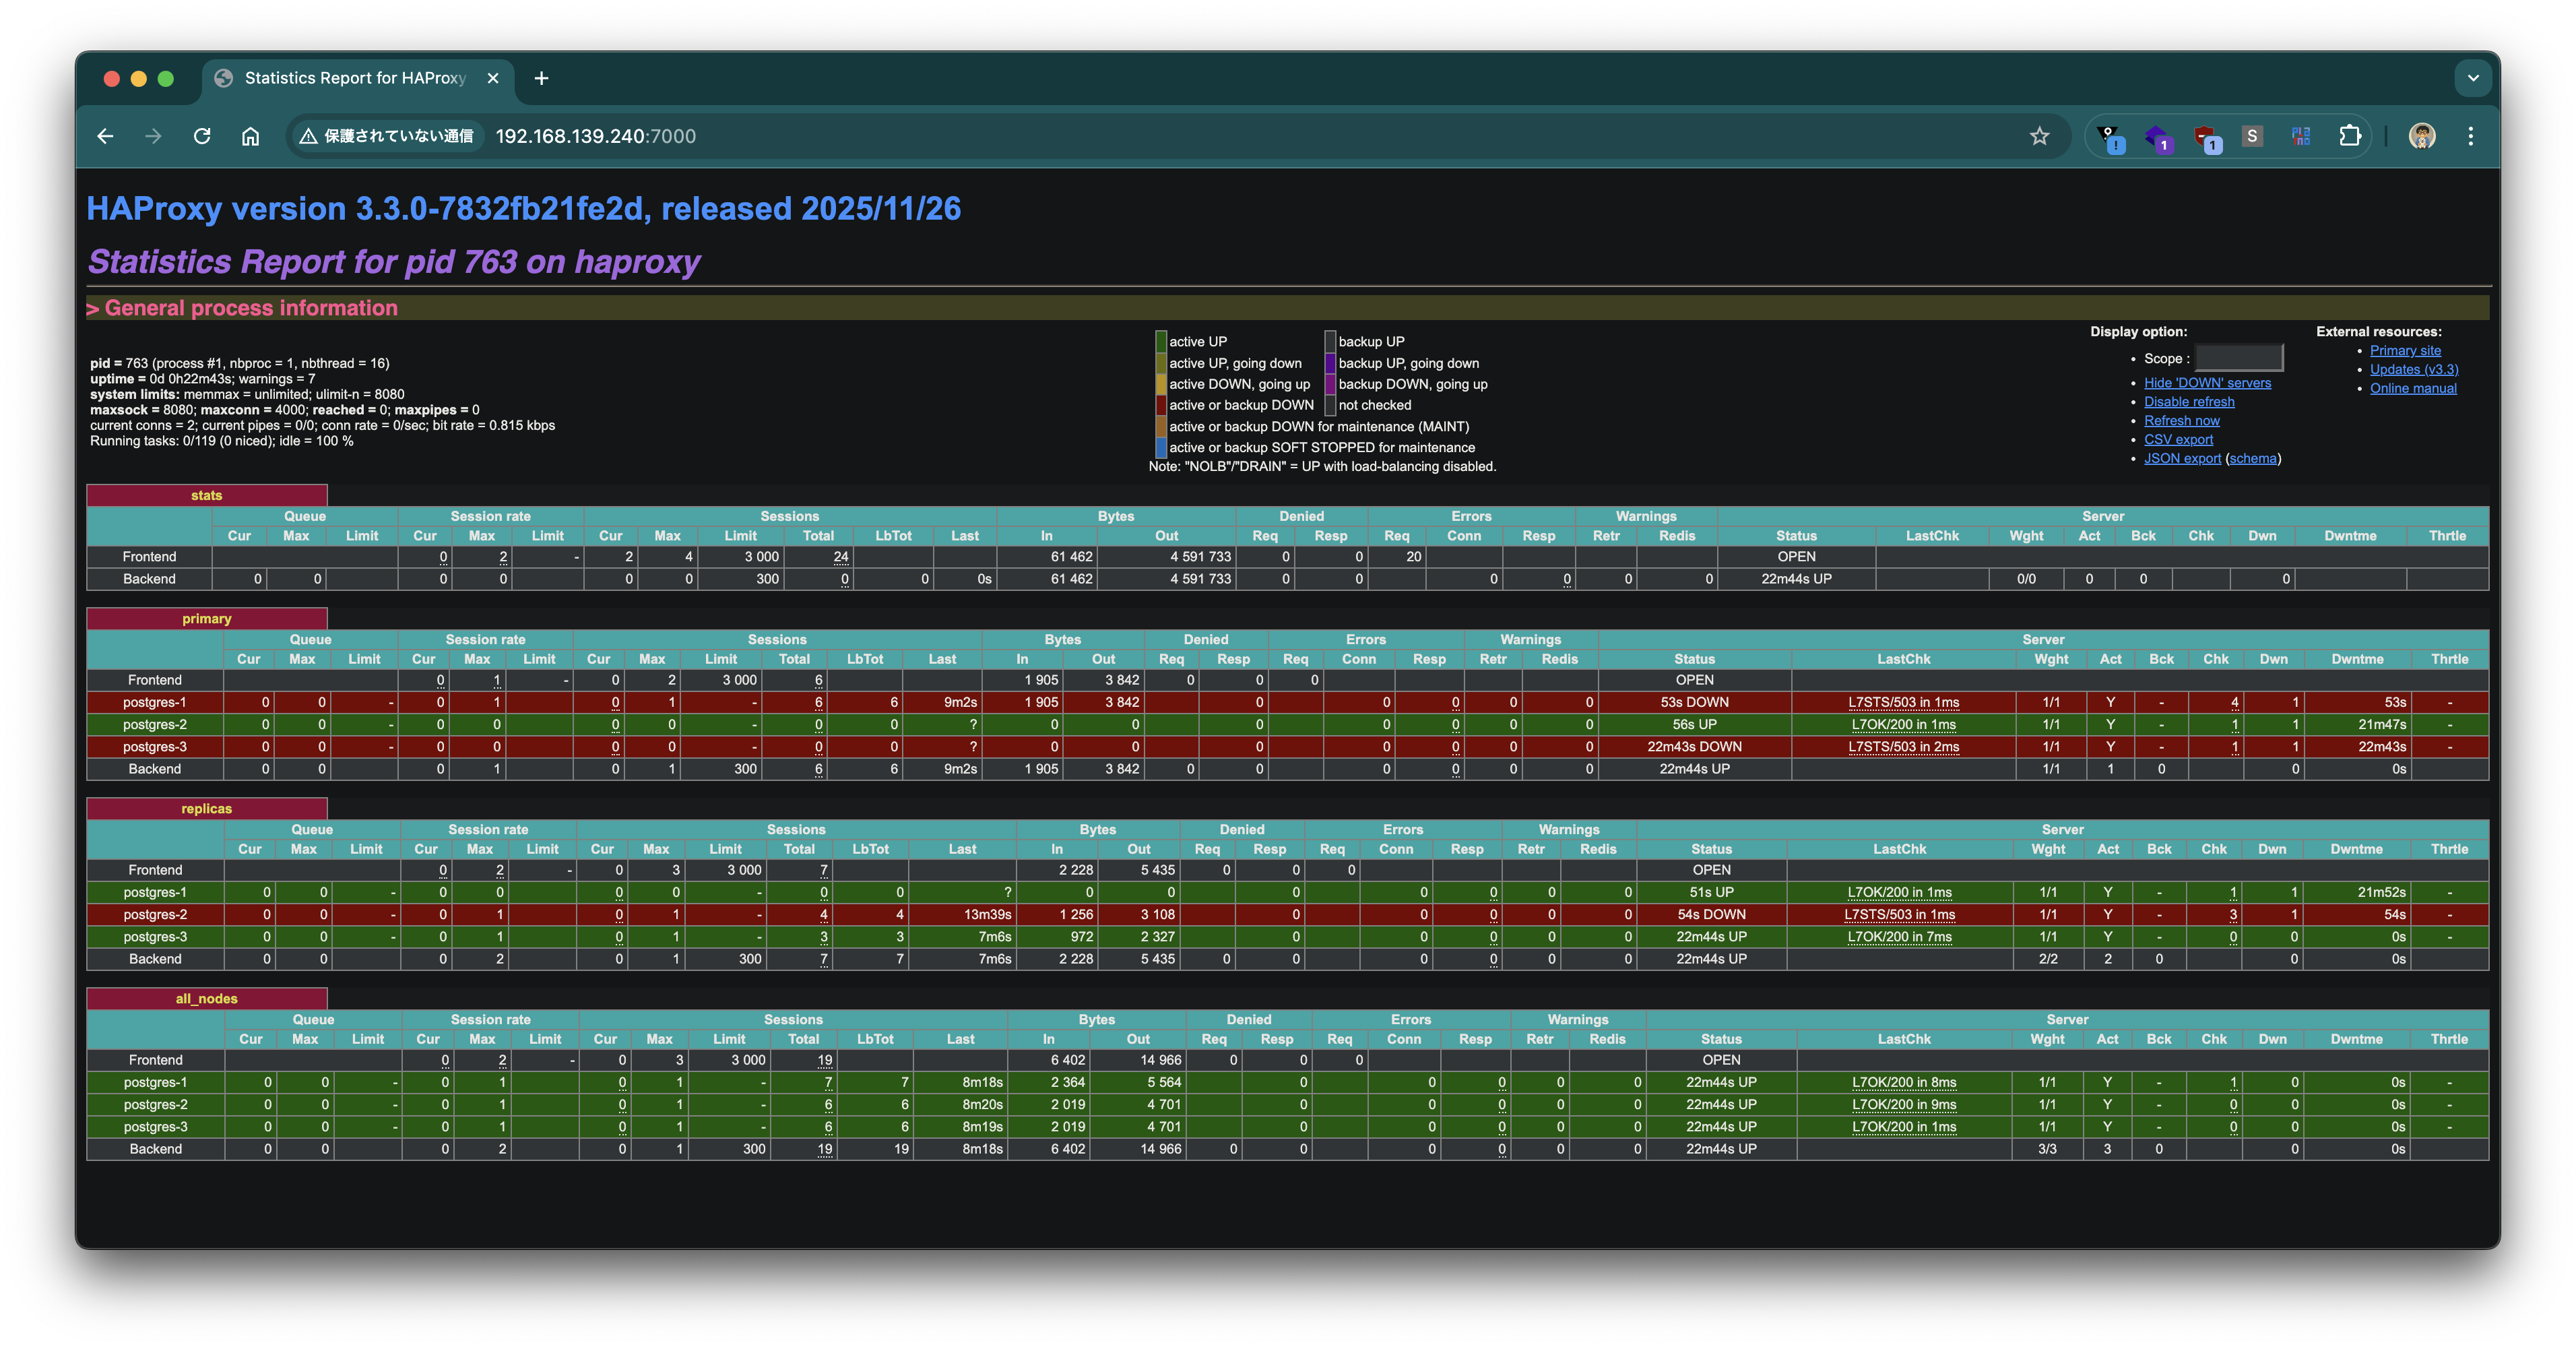Open a new browser tab

(x=541, y=78)
